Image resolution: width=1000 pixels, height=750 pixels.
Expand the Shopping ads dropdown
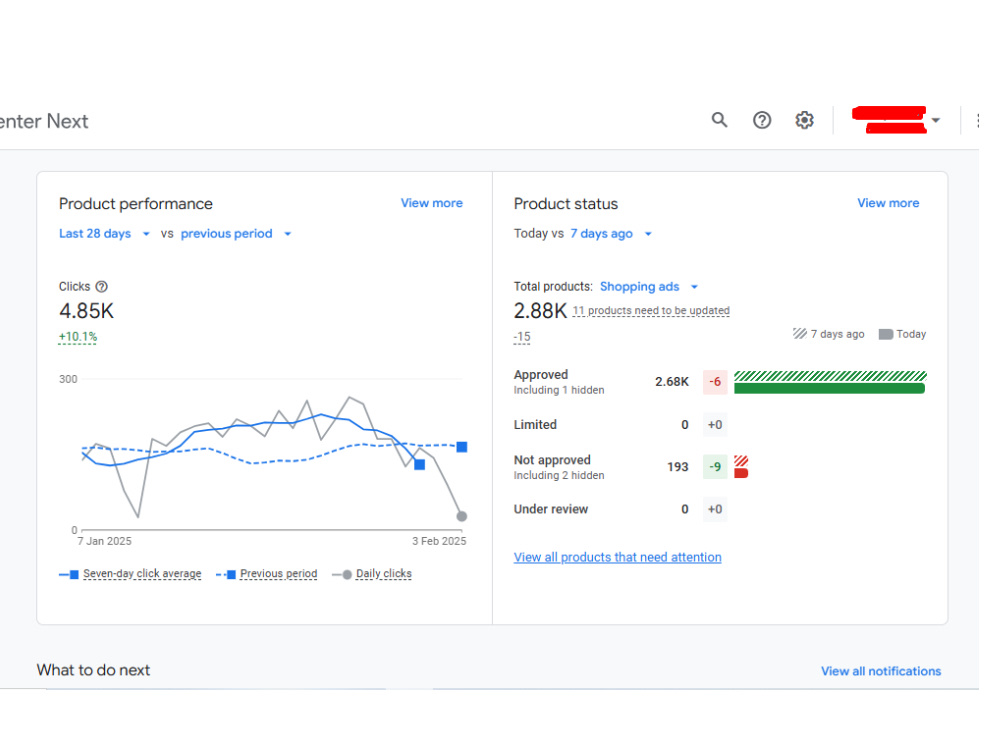pos(649,286)
